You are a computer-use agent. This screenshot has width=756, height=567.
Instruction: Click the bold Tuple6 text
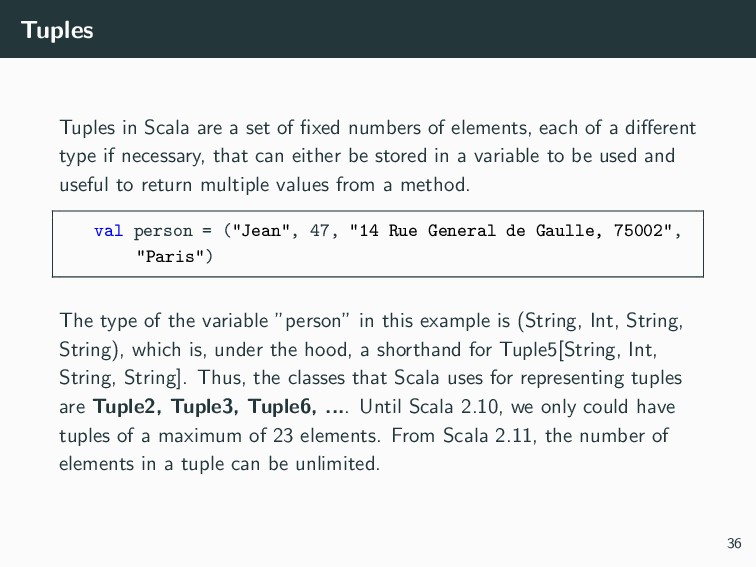pos(280,406)
